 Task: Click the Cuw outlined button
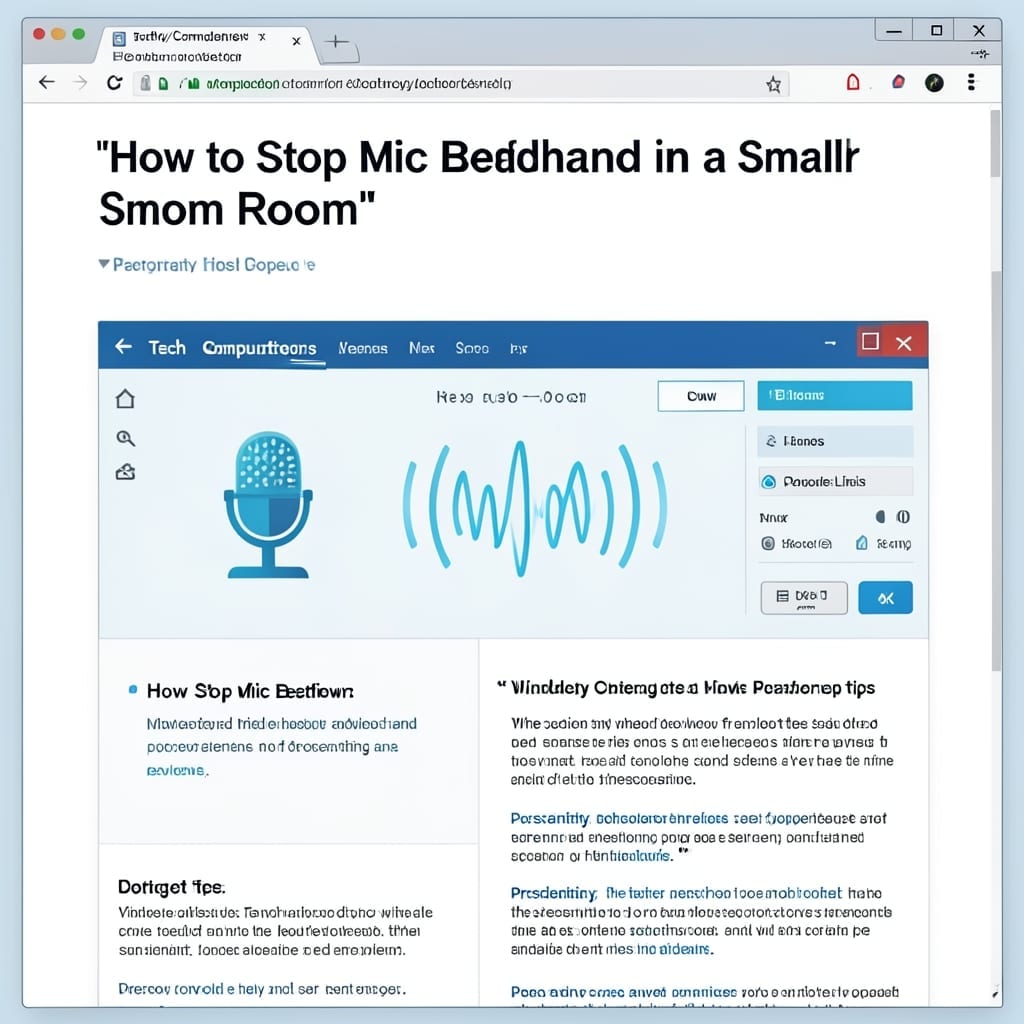701,396
